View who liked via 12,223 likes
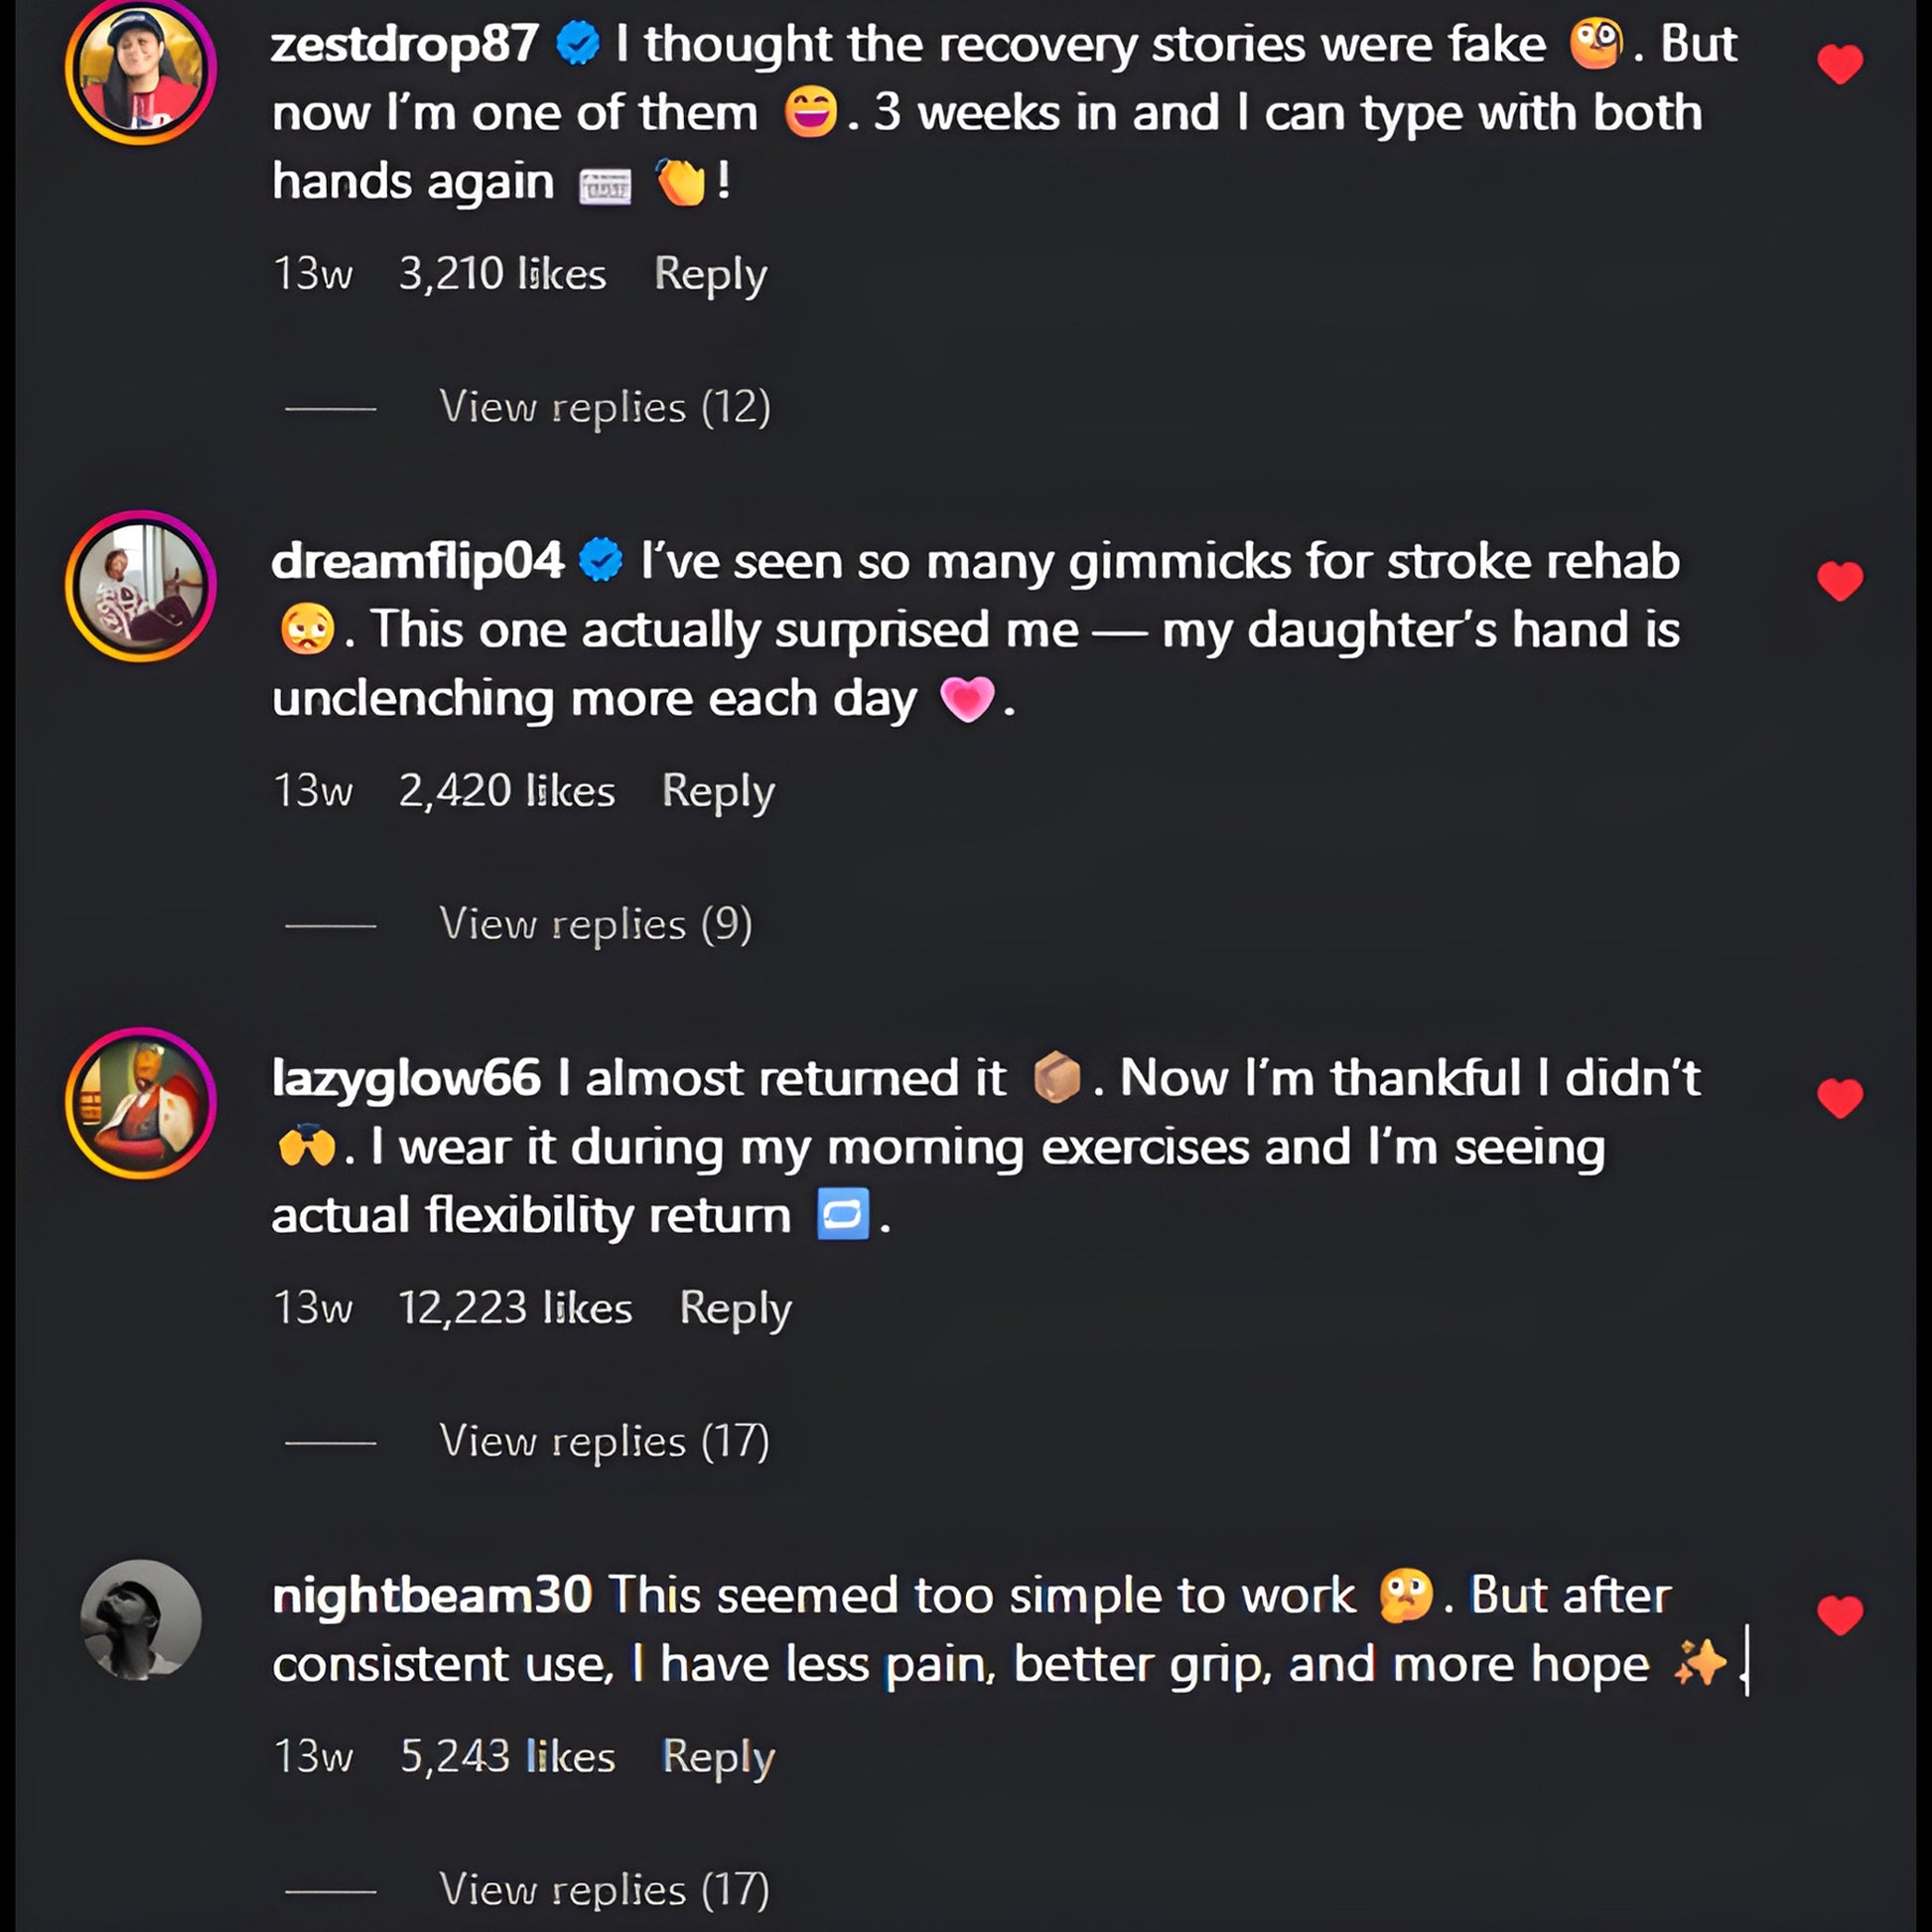 point(515,1308)
